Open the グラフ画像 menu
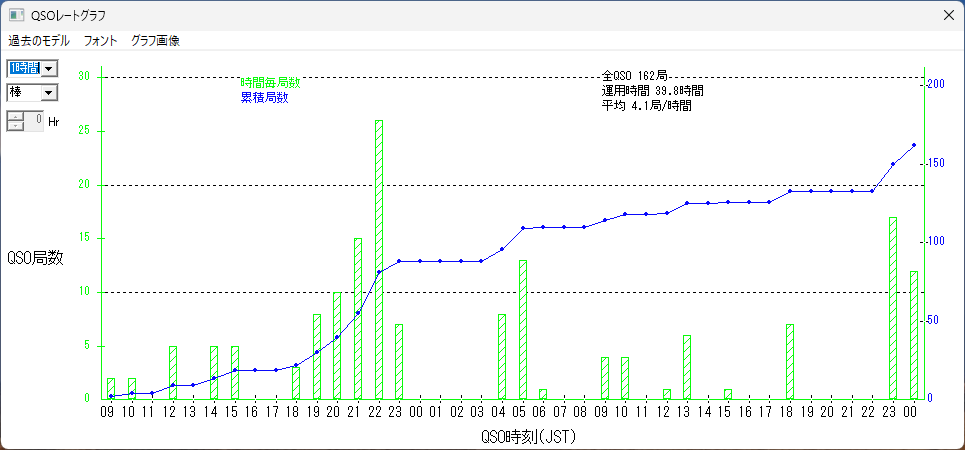The image size is (965, 450). (x=155, y=41)
